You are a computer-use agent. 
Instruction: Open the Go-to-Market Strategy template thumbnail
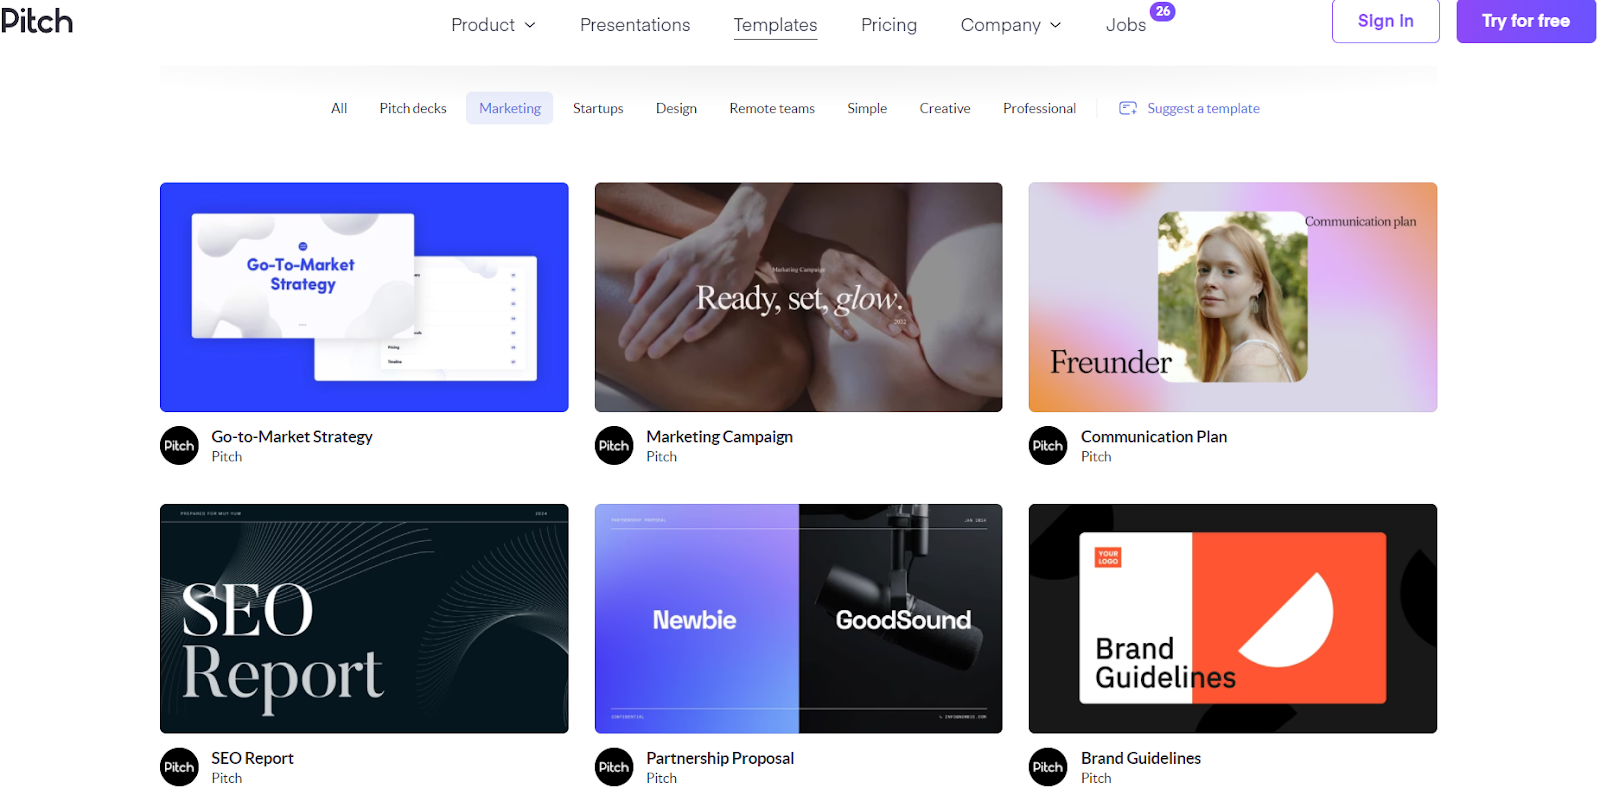364,297
